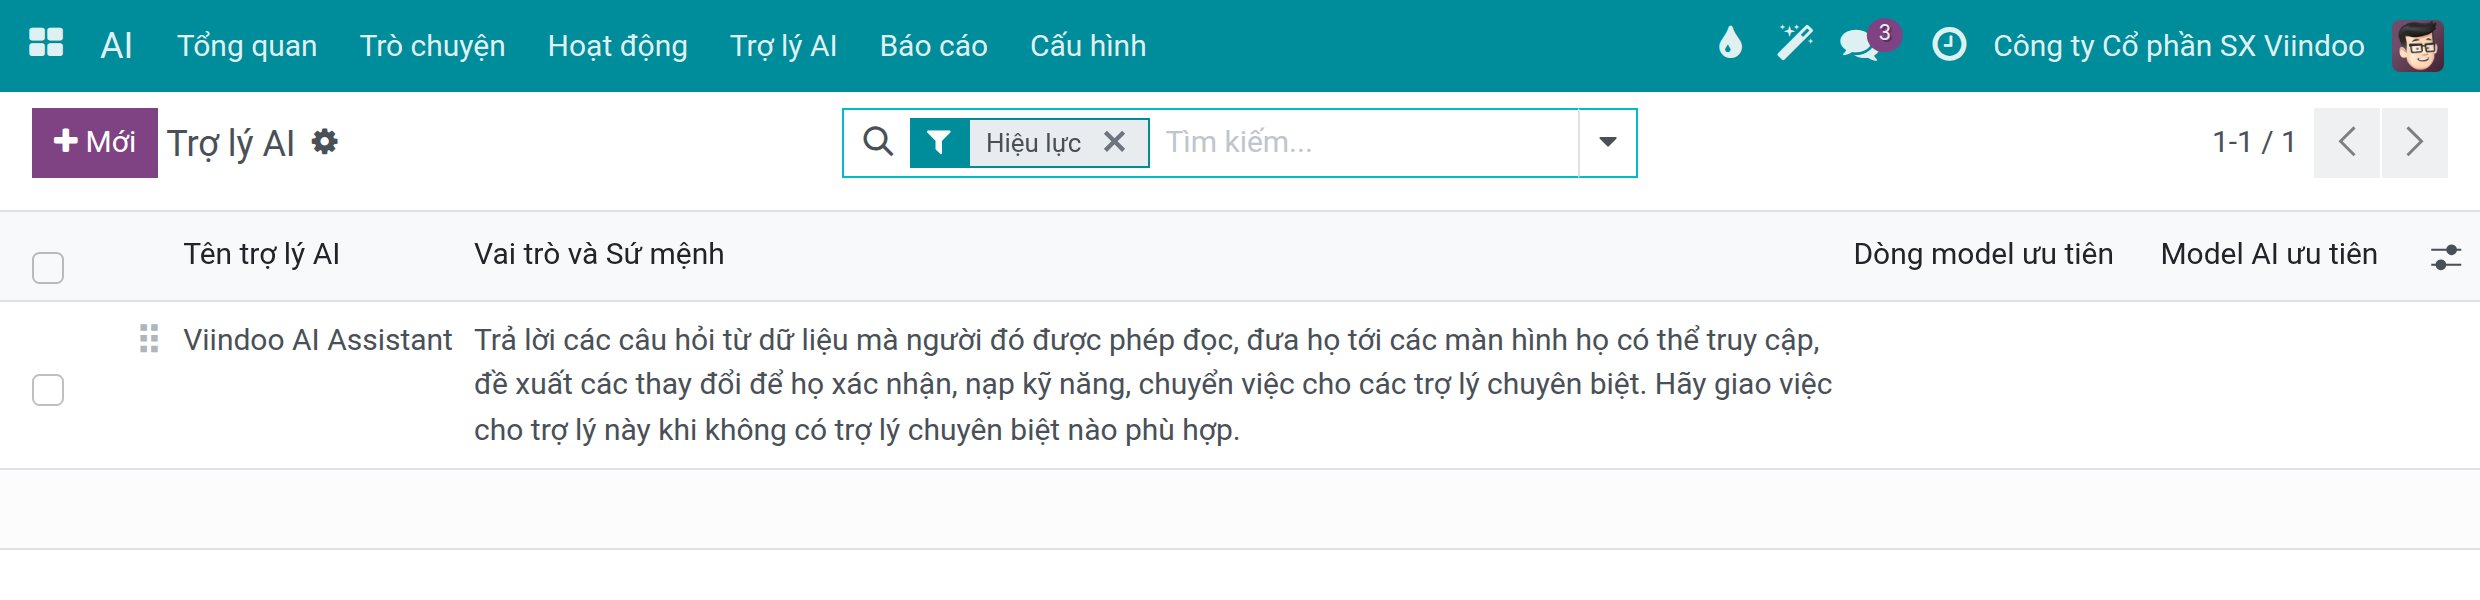Image resolution: width=2480 pixels, height=600 pixels.
Task: Open the Trò chuyện menu
Action: click(432, 46)
